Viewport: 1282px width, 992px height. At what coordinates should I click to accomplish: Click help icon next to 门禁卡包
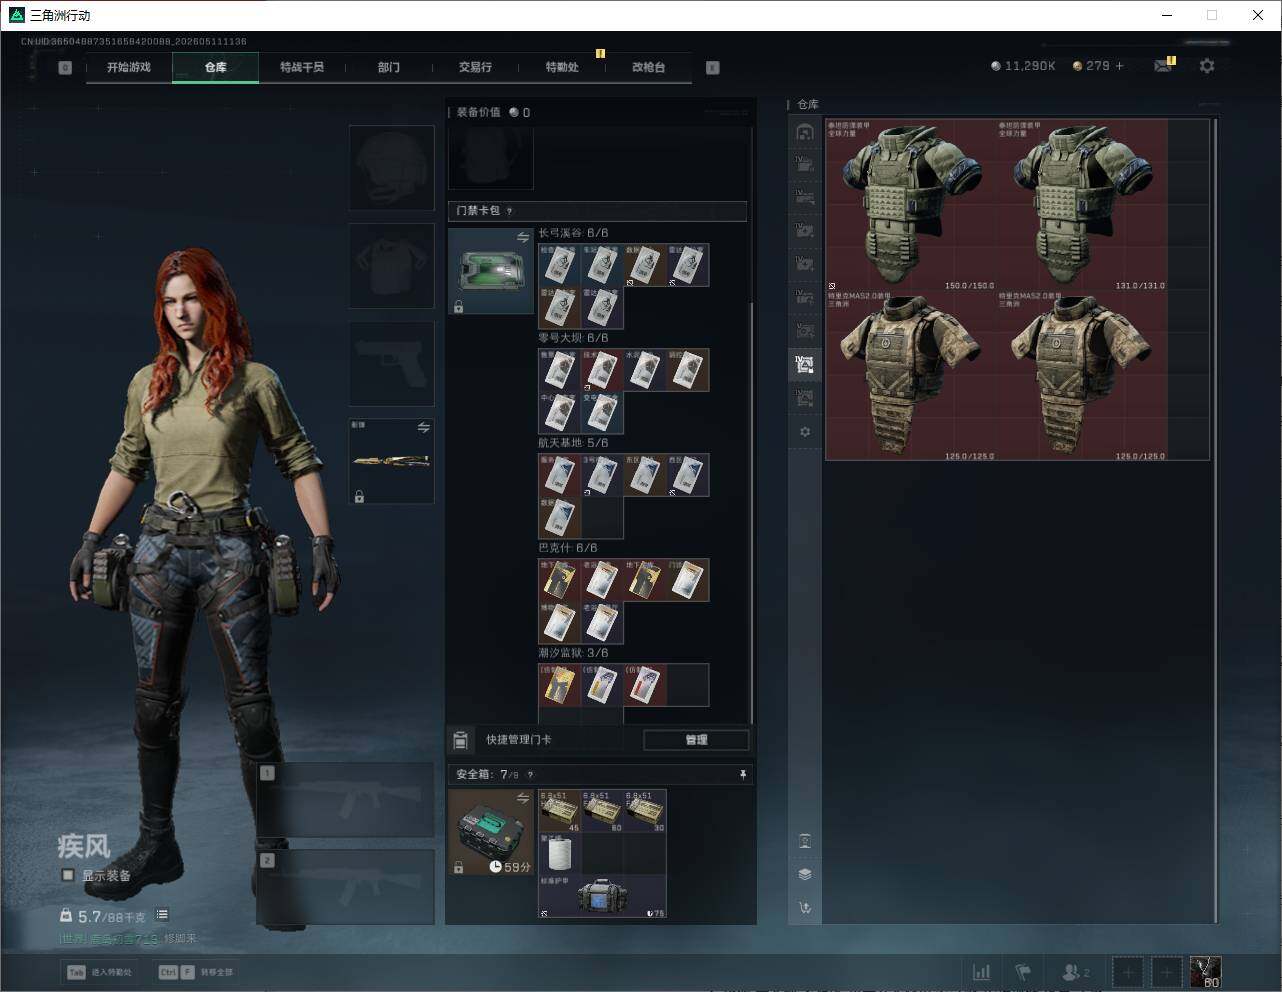510,211
